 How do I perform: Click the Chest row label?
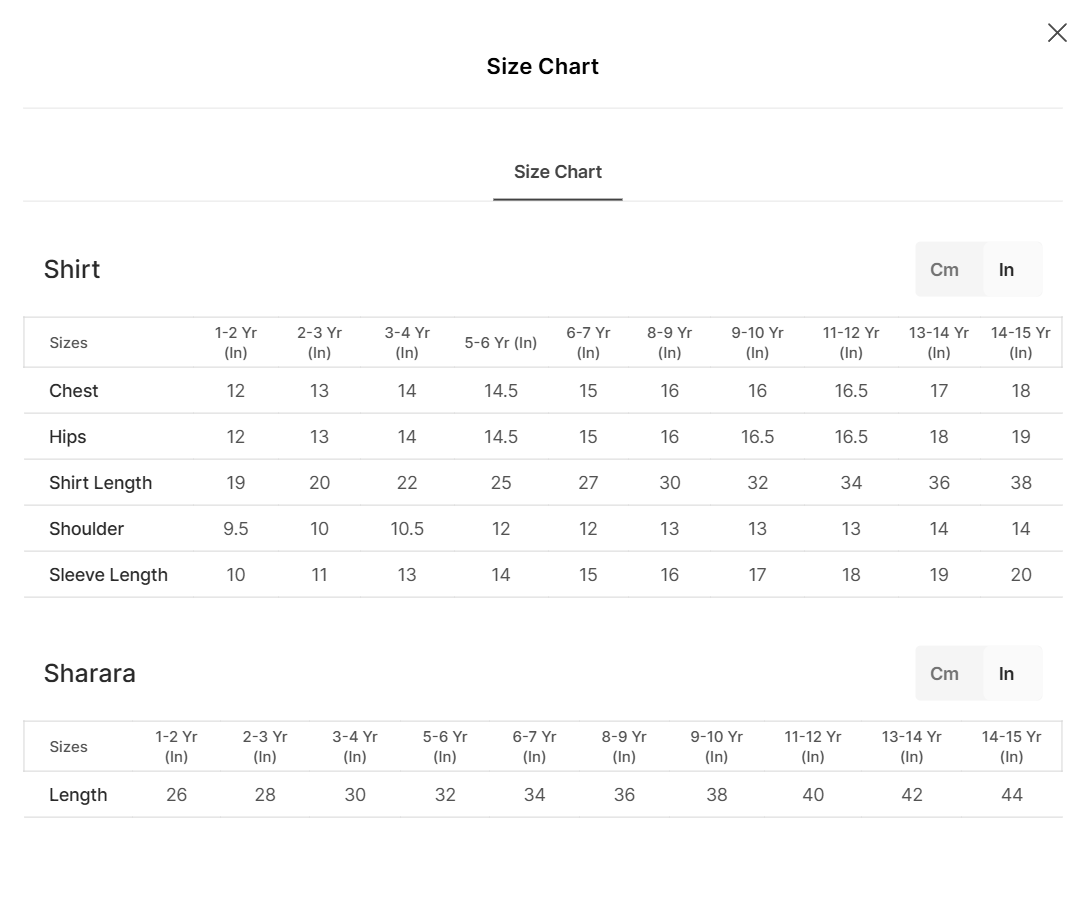(74, 391)
